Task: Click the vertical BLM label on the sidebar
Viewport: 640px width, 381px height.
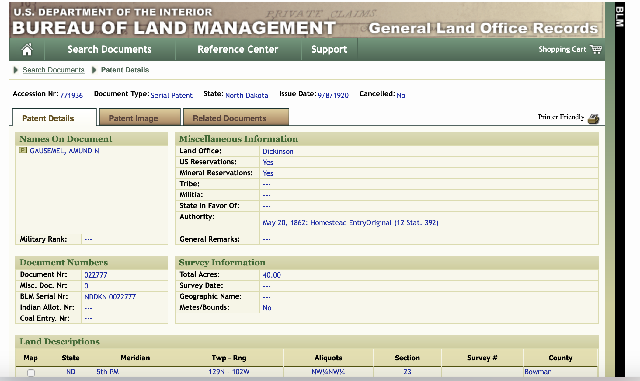Action: 619,17
